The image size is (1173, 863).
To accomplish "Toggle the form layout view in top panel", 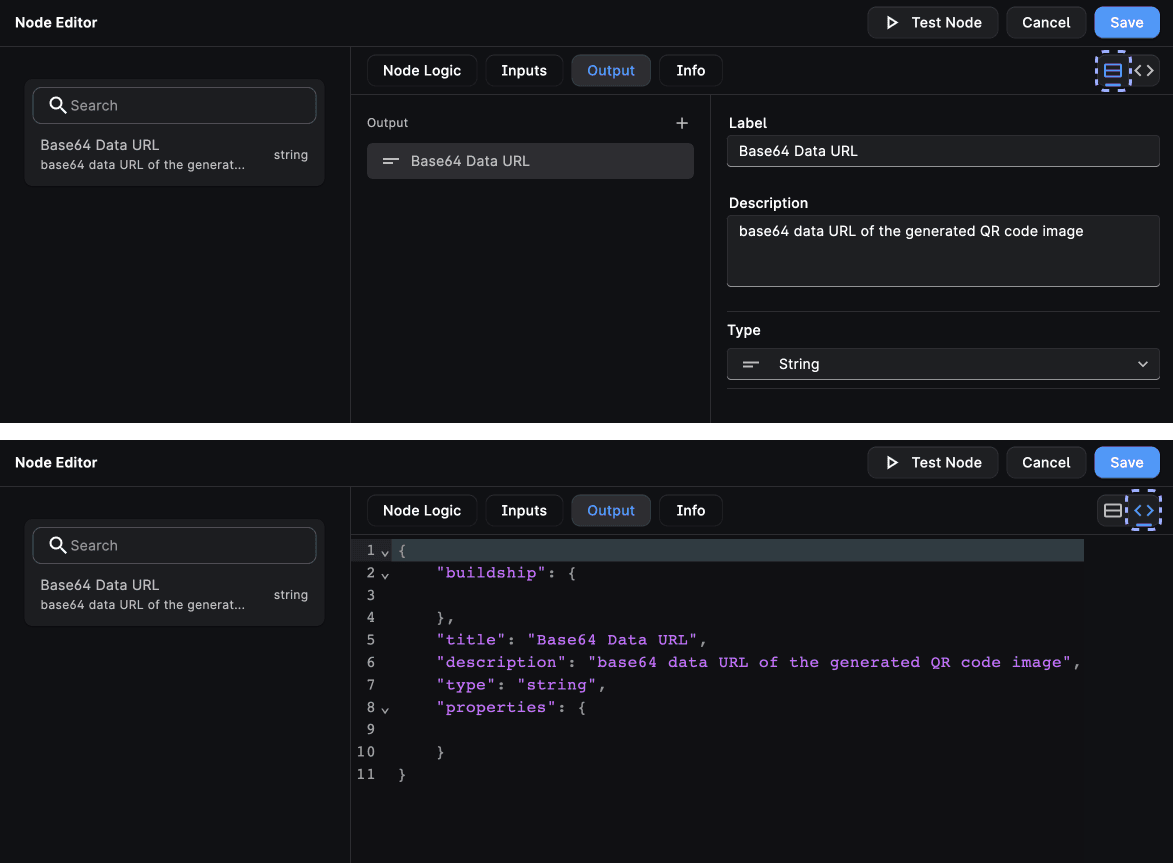I will point(1112,70).
